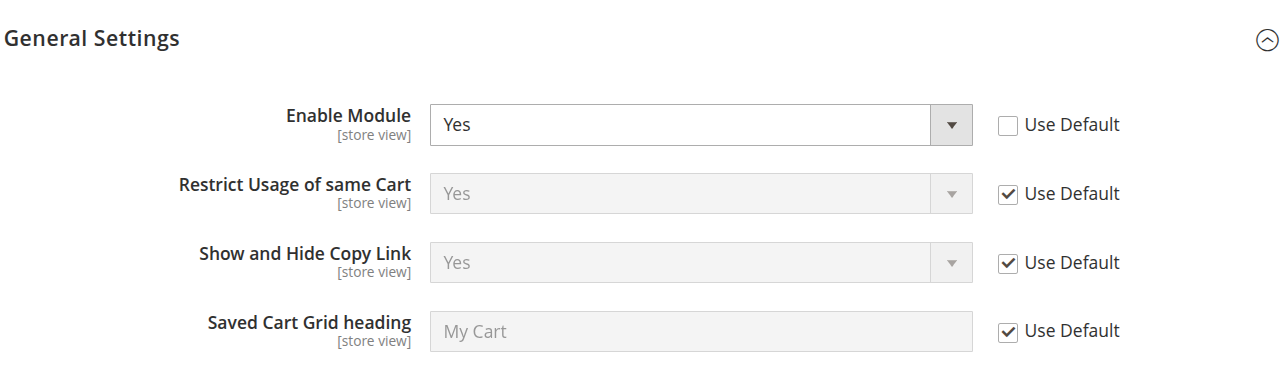This screenshot has width=1280, height=384.
Task: Click the Saved Cart Grid heading label
Action: pyautogui.click(x=309, y=323)
